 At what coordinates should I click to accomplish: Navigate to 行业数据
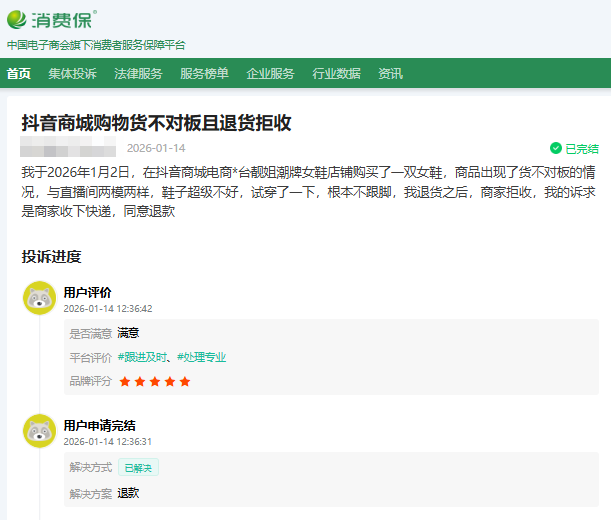coord(336,74)
